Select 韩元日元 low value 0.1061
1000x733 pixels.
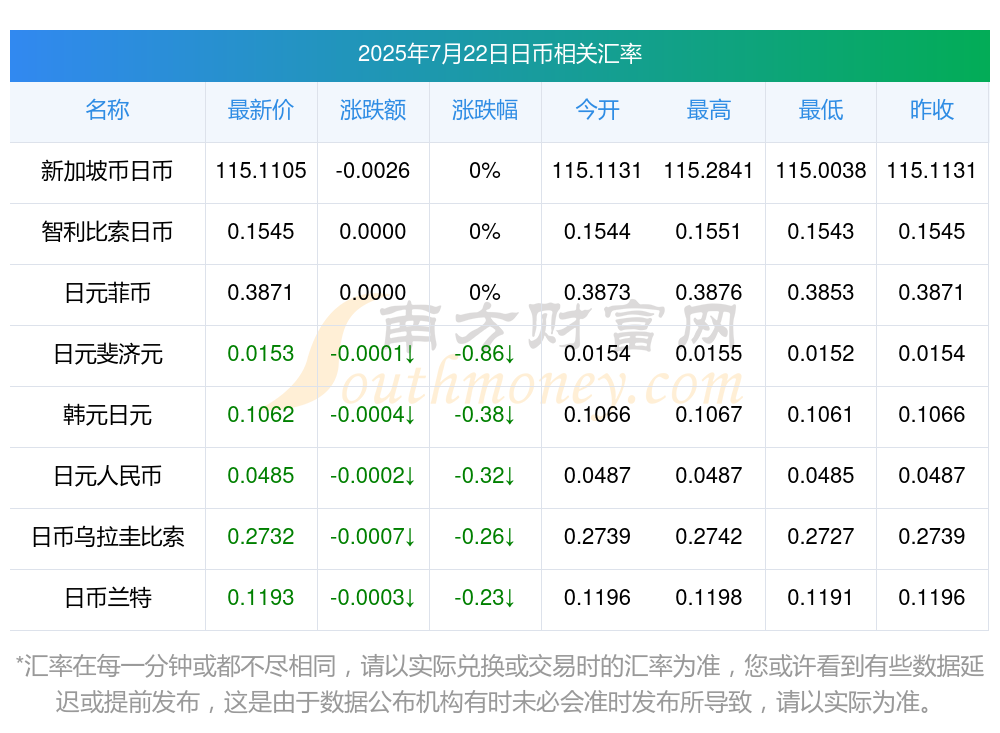(821, 415)
